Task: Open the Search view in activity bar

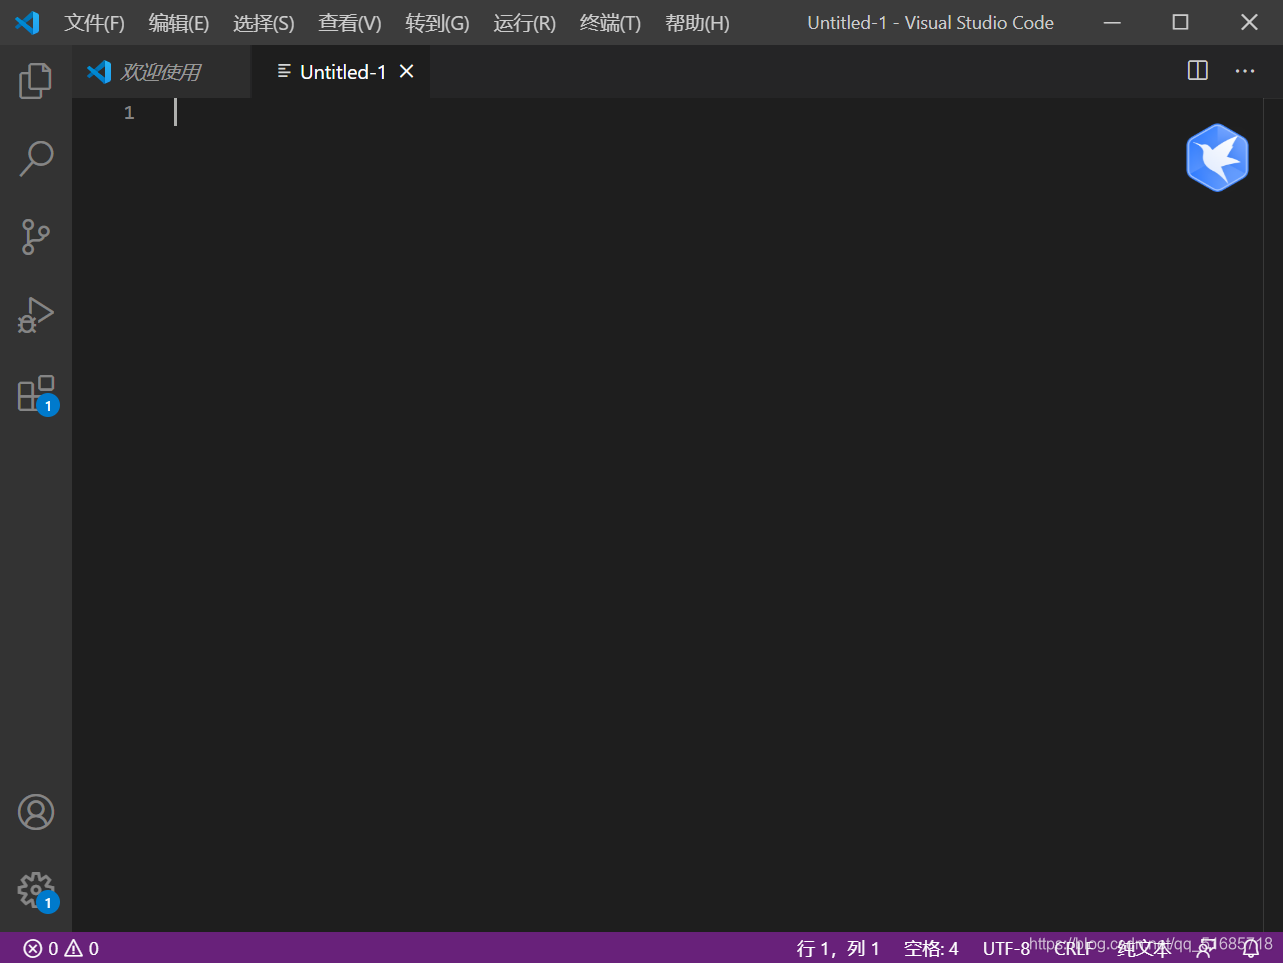Action: [x=35, y=158]
